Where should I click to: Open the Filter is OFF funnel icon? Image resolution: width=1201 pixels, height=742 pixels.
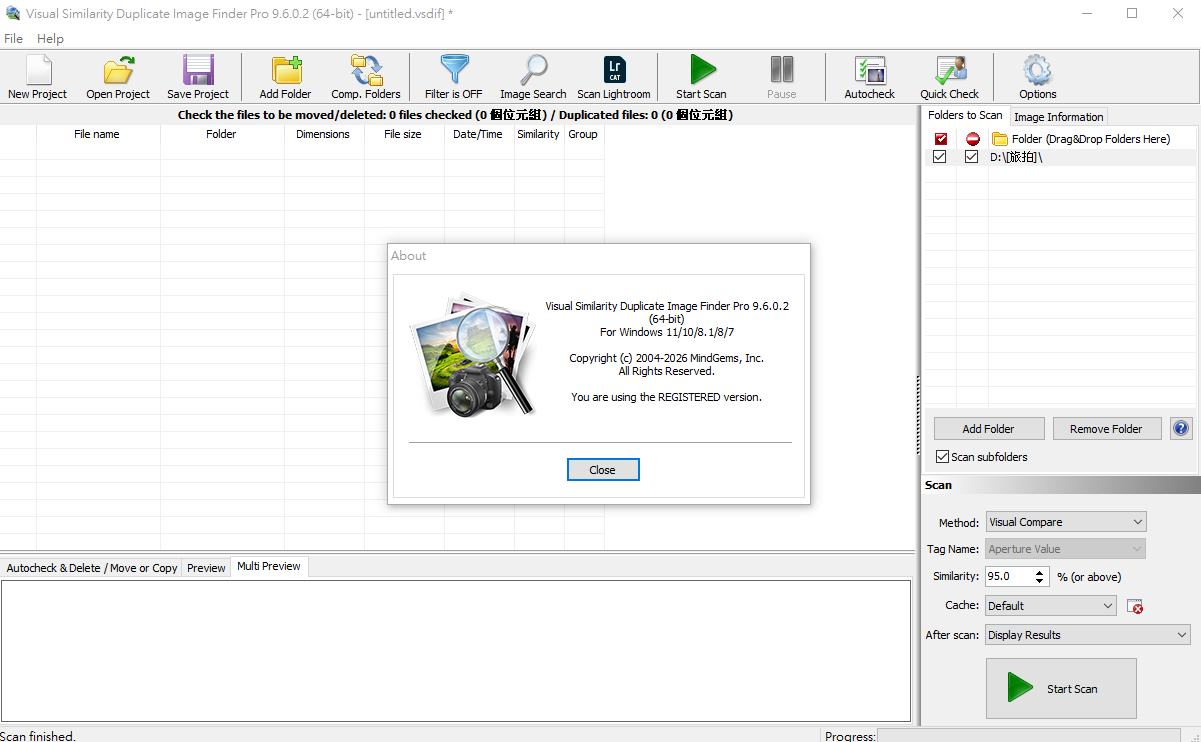coord(453,77)
